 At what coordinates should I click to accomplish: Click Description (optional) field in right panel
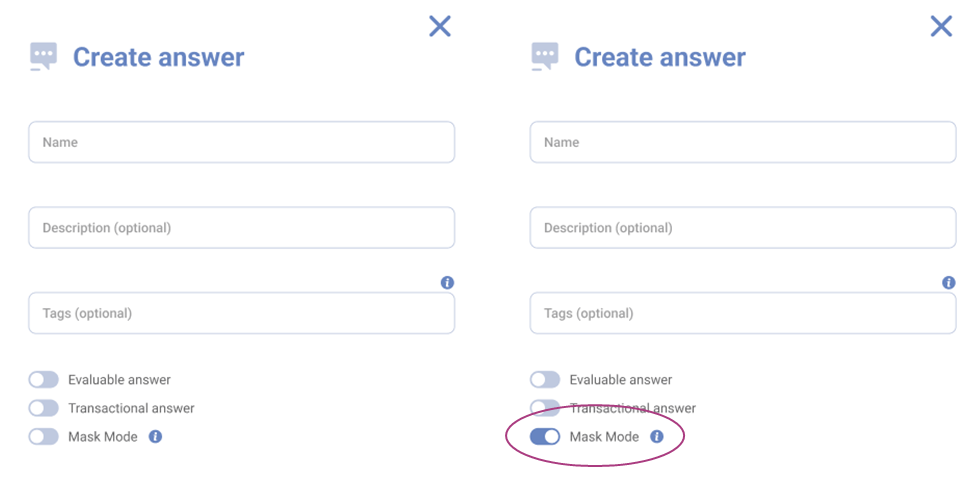(x=742, y=228)
